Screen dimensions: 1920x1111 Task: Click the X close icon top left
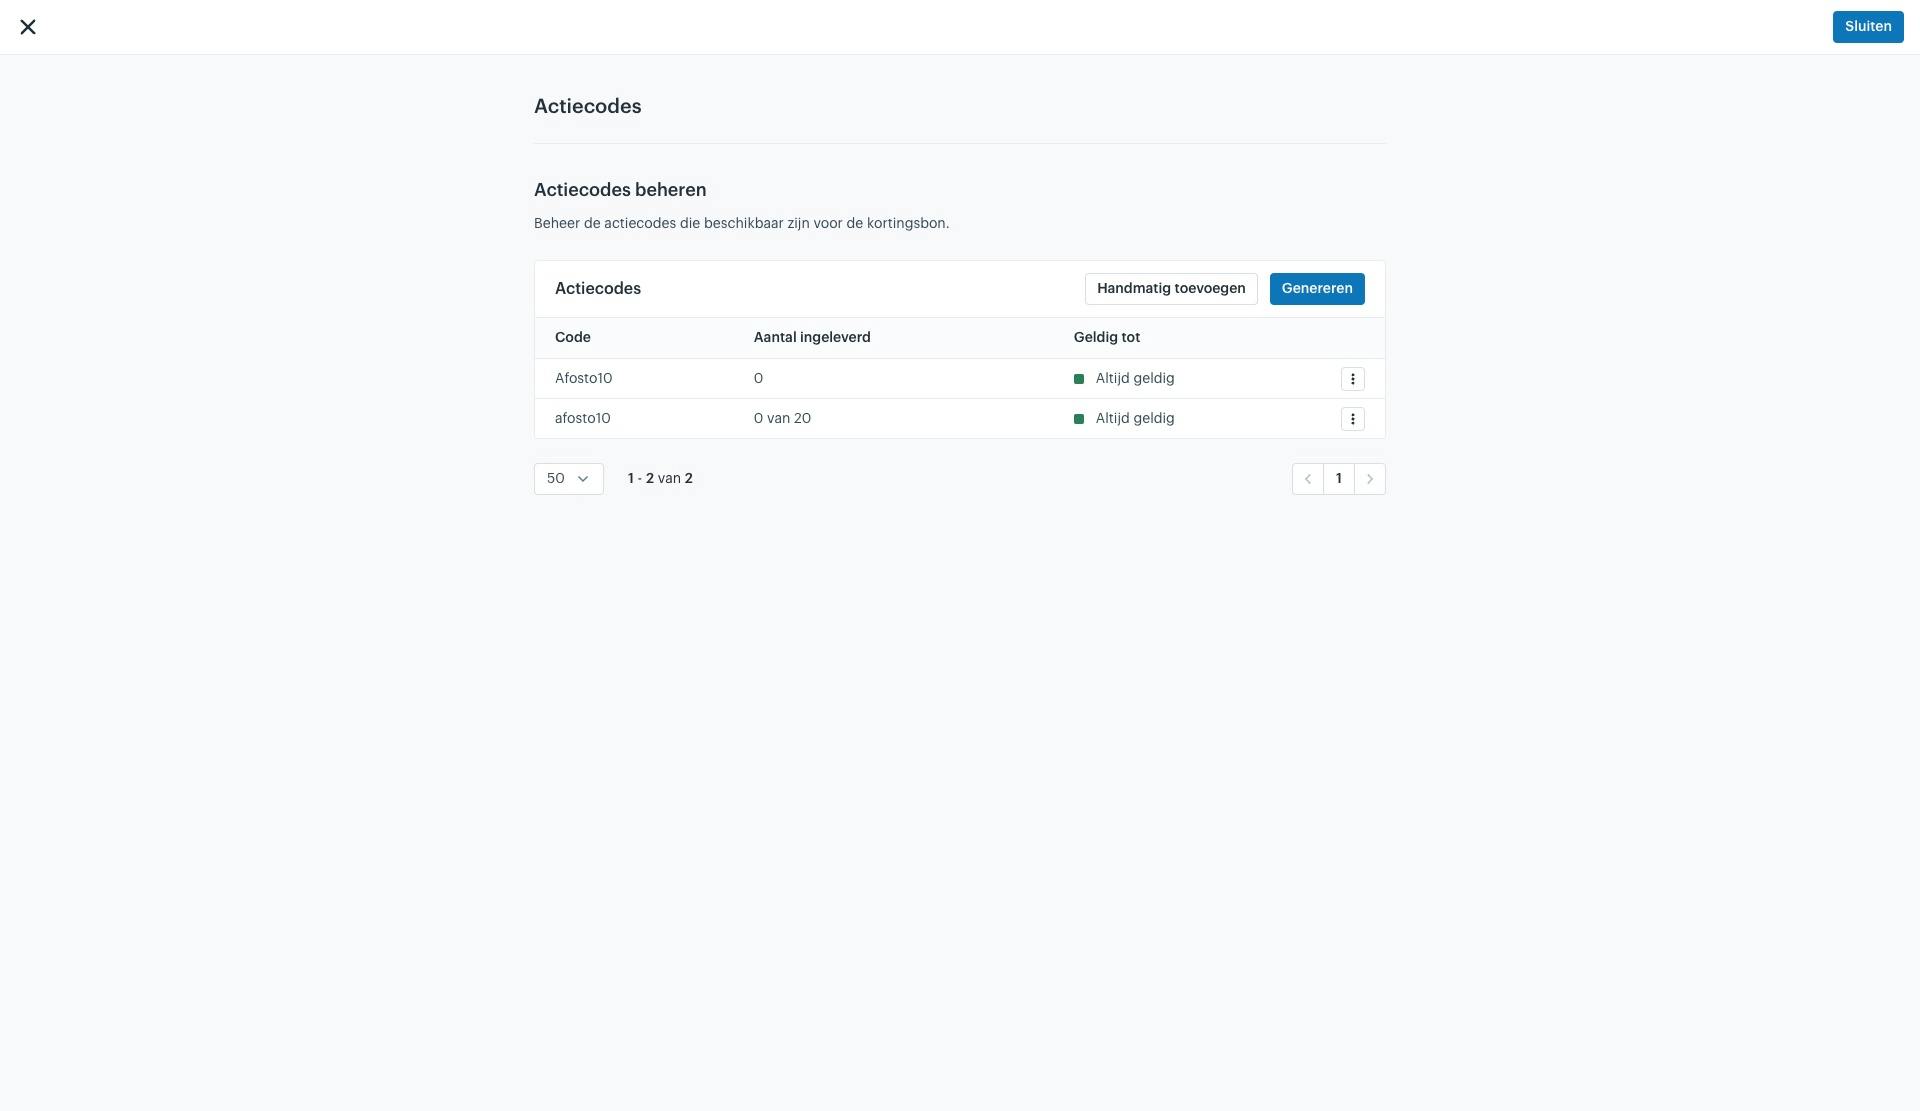(28, 27)
